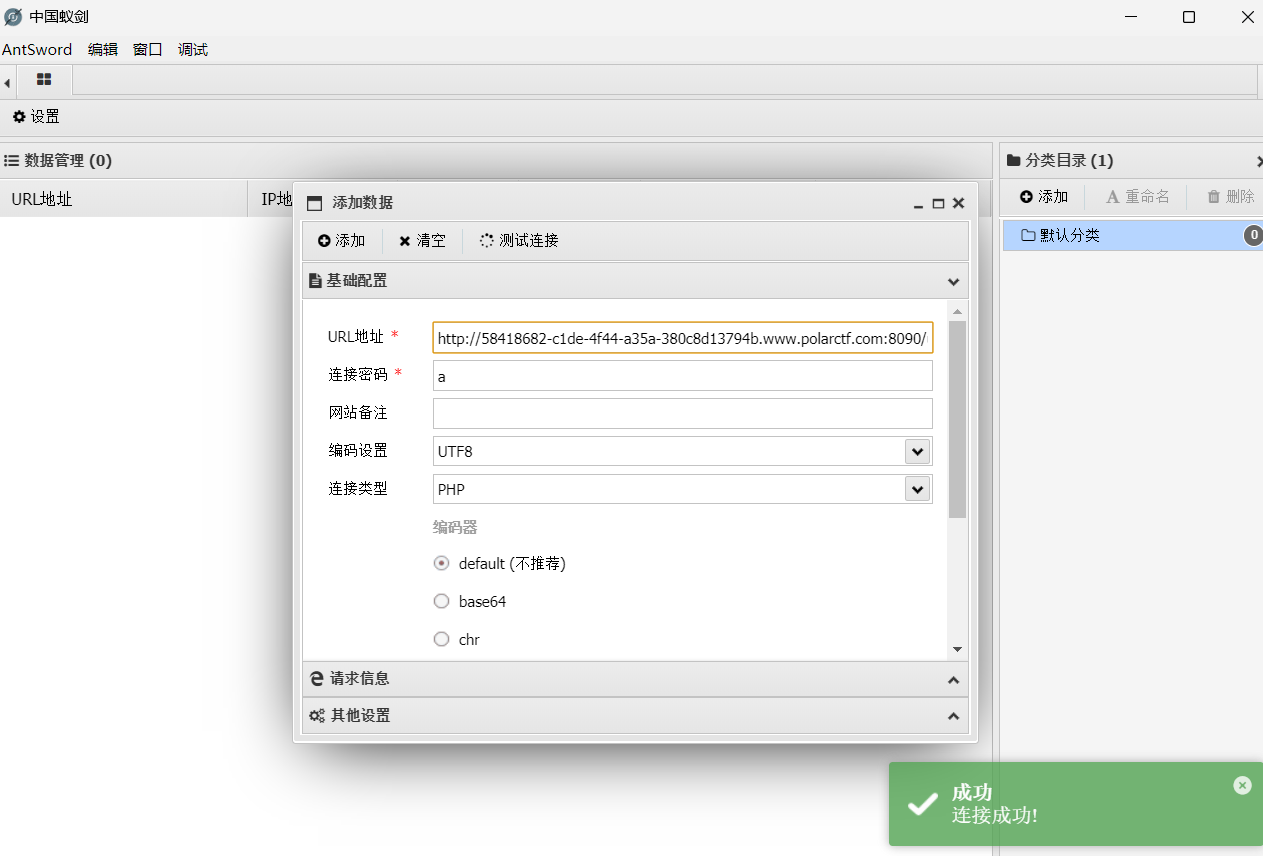Add a category in 分类目录 panel
This screenshot has width=1263, height=856.
pyautogui.click(x=1044, y=197)
